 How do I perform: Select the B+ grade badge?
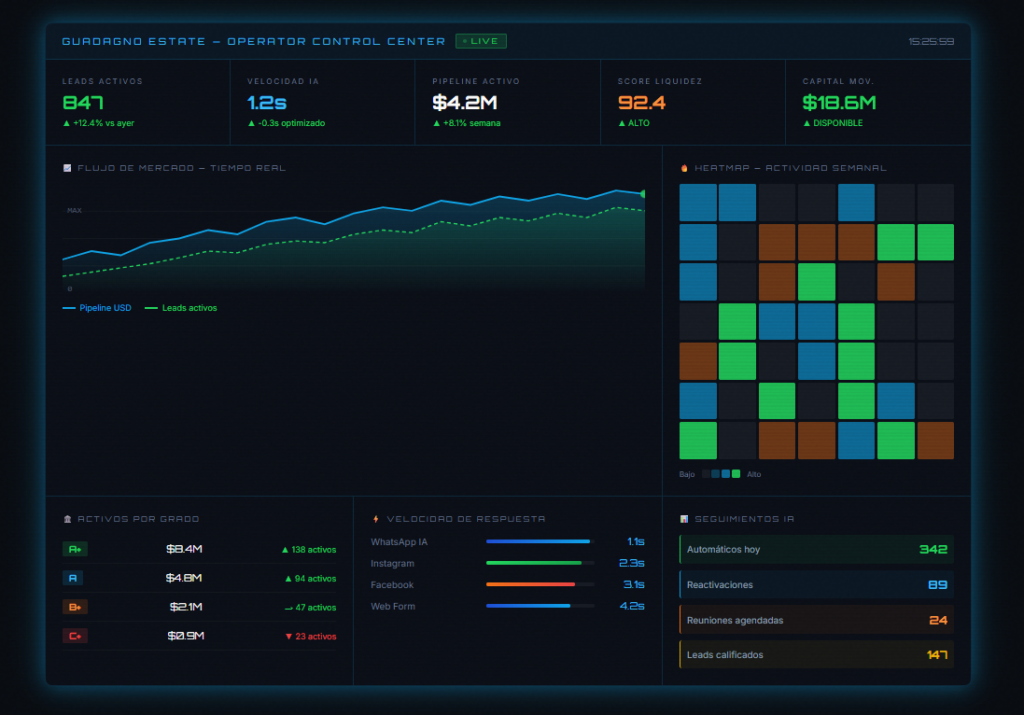tap(75, 607)
